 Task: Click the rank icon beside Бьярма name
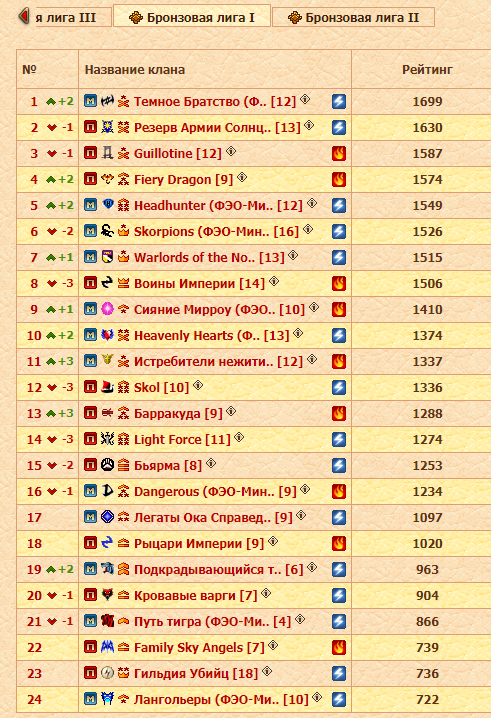tap(123, 465)
